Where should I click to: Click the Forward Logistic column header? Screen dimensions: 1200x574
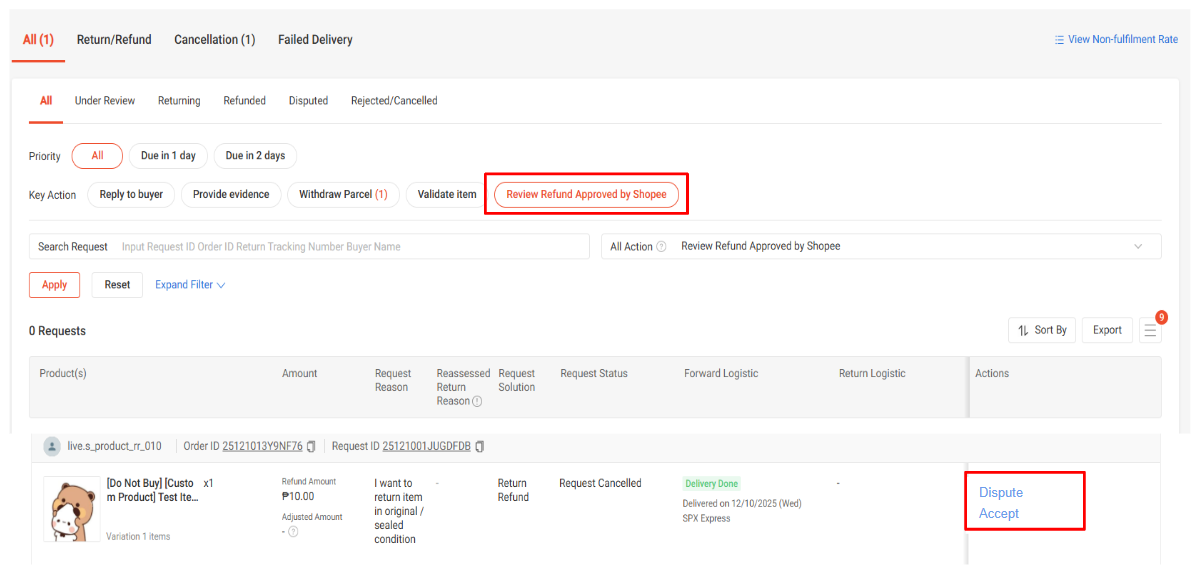721,373
